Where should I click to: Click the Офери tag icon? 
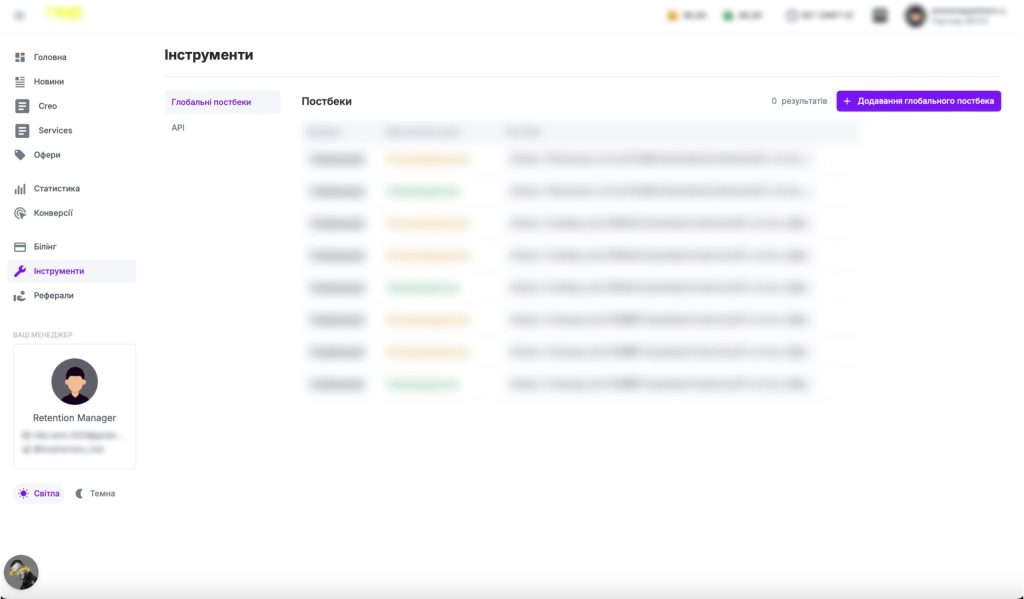[x=20, y=155]
